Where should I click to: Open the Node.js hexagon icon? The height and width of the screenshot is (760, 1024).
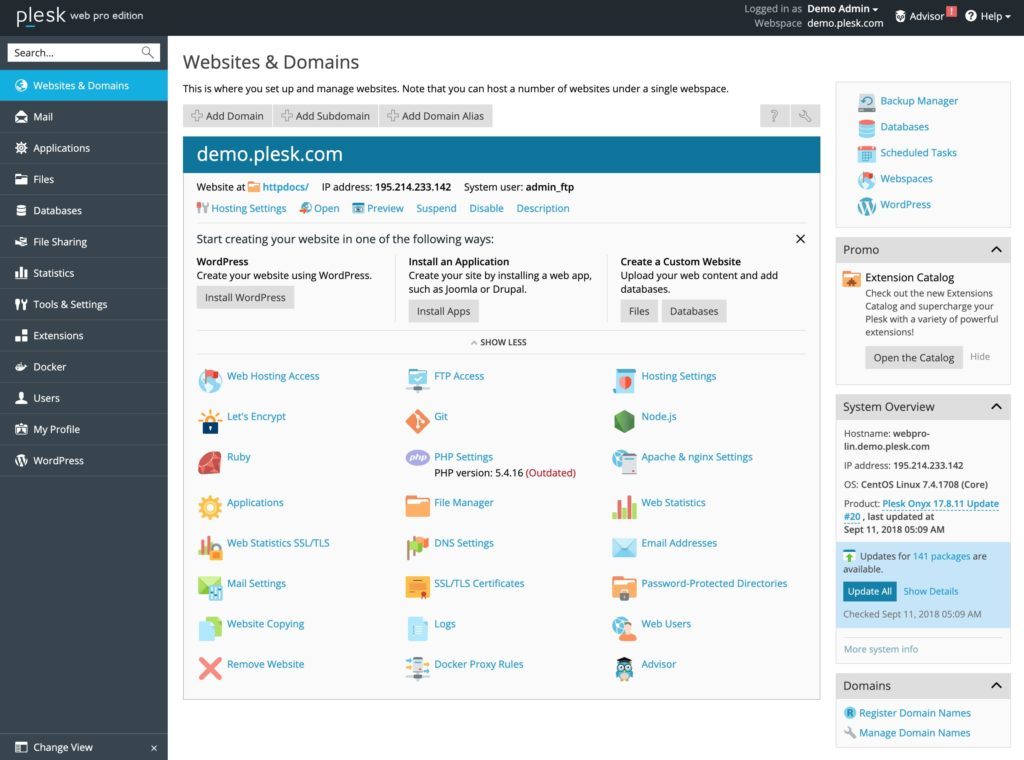click(x=624, y=421)
